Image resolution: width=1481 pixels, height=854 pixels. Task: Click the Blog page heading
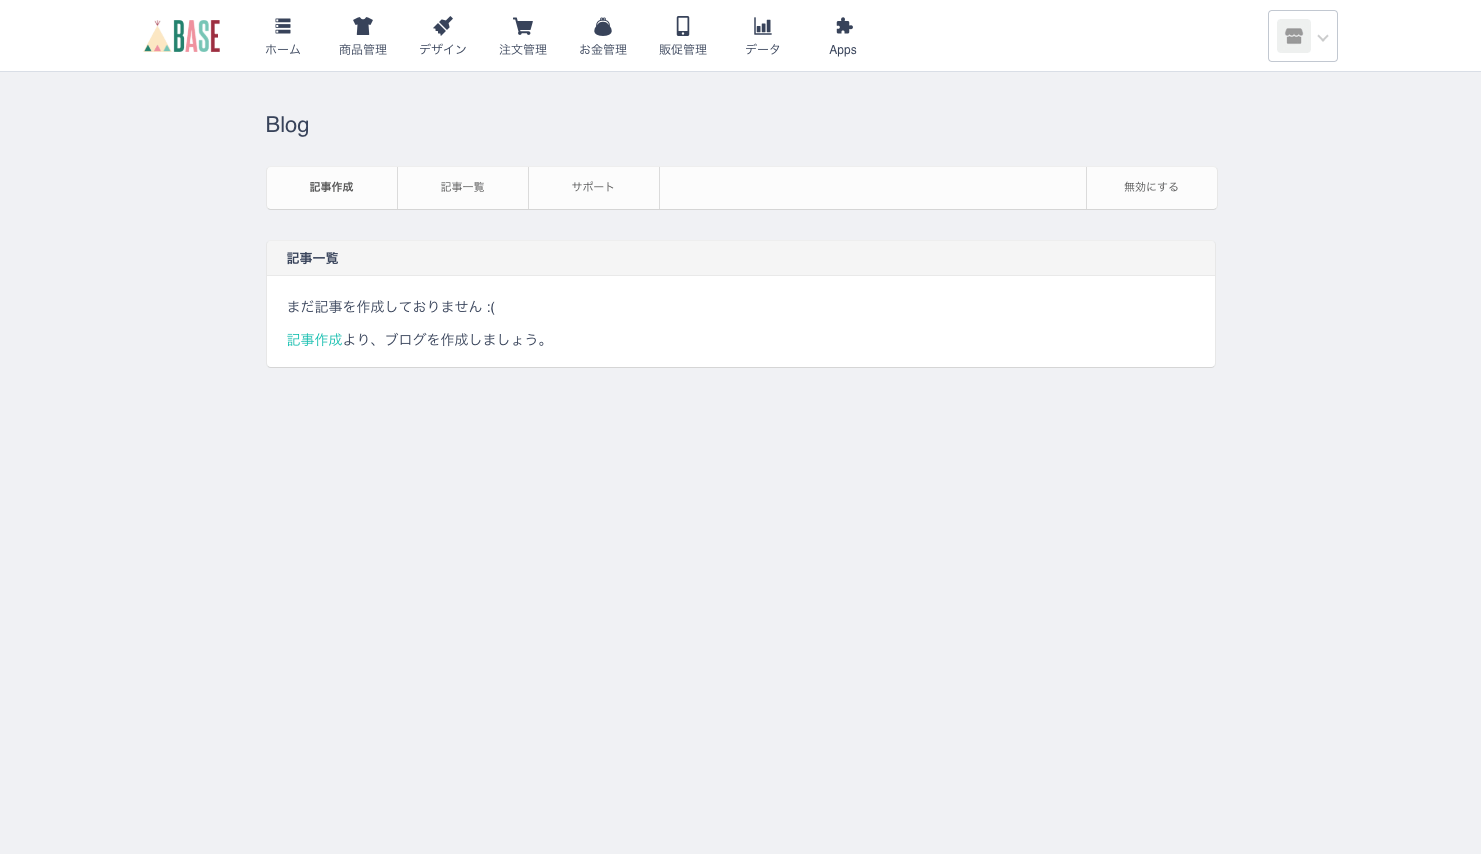tap(287, 125)
